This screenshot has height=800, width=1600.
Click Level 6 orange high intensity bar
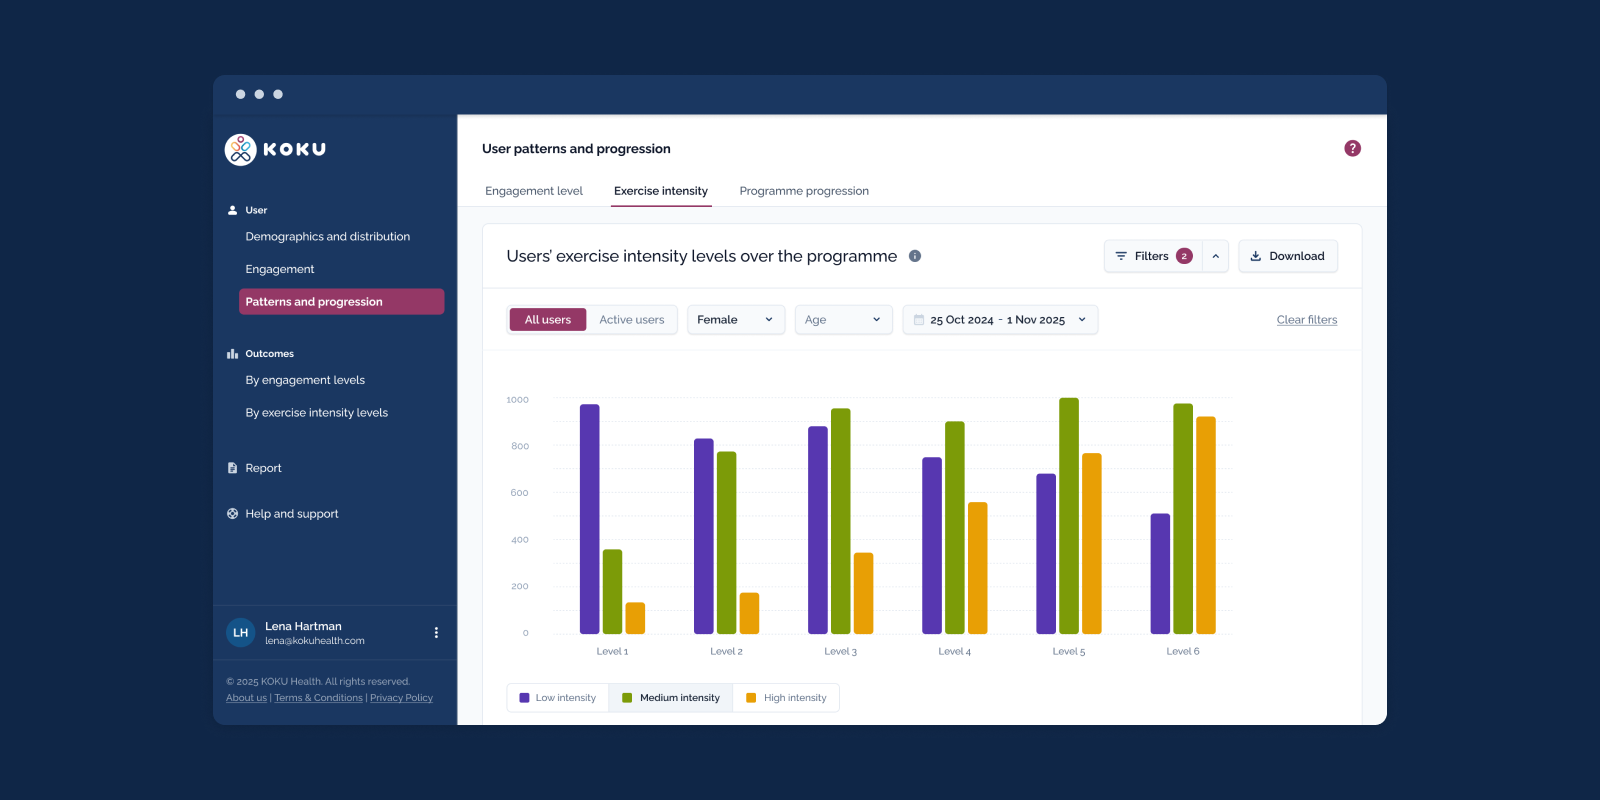[x=1206, y=525]
